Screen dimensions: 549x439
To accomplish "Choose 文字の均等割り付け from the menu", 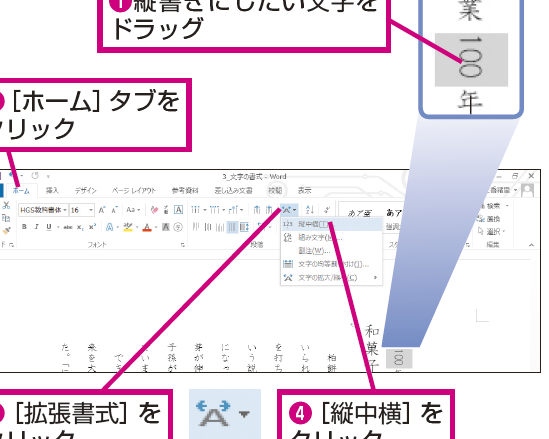I will [x=331, y=264].
